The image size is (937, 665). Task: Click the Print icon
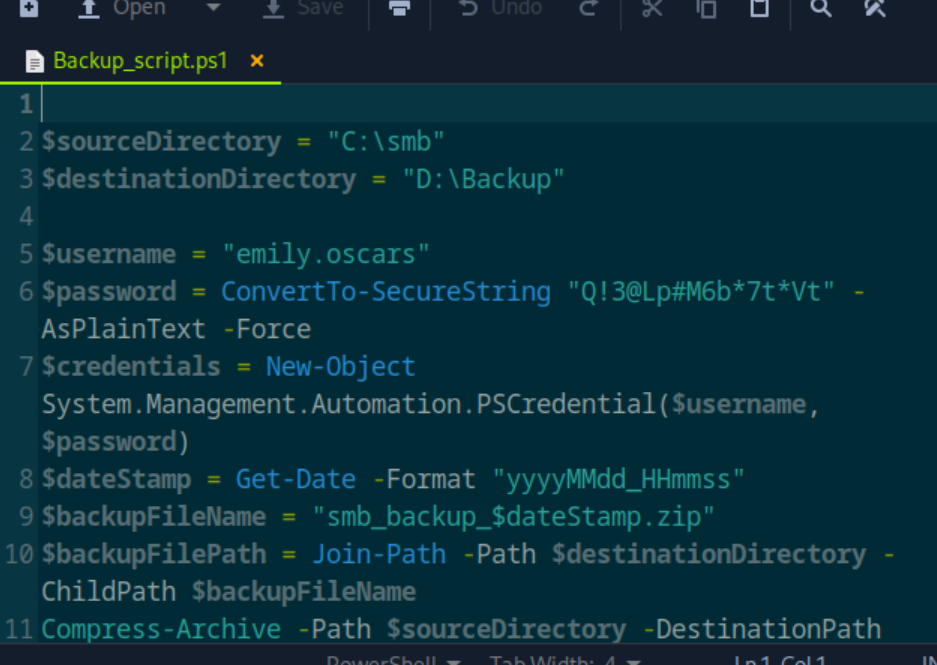click(x=400, y=8)
